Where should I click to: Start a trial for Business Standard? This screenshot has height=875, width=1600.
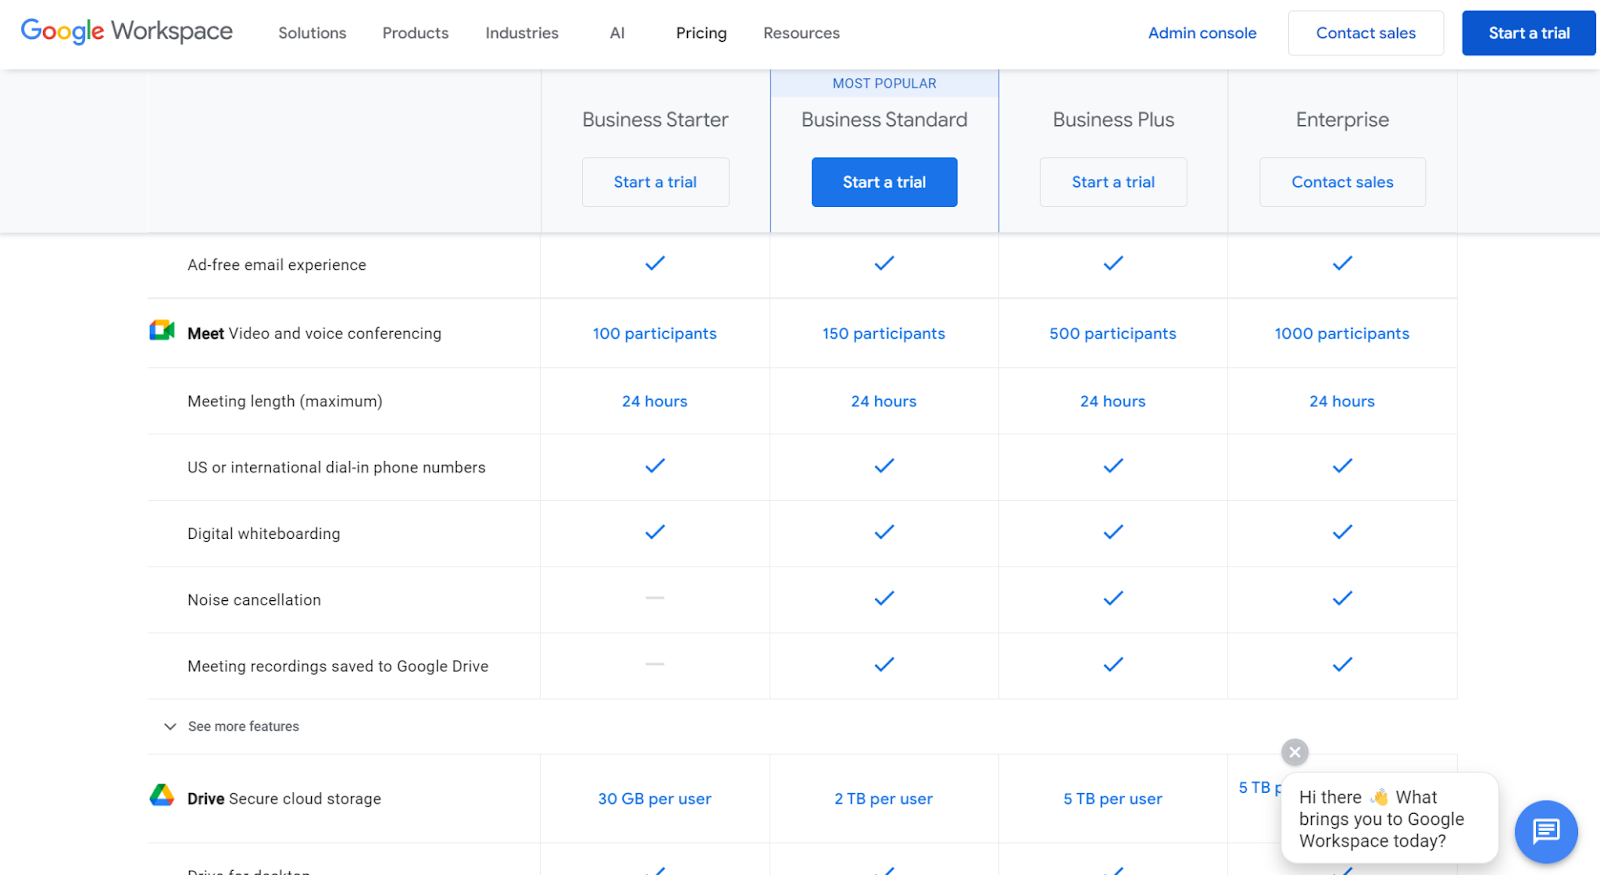coord(884,182)
